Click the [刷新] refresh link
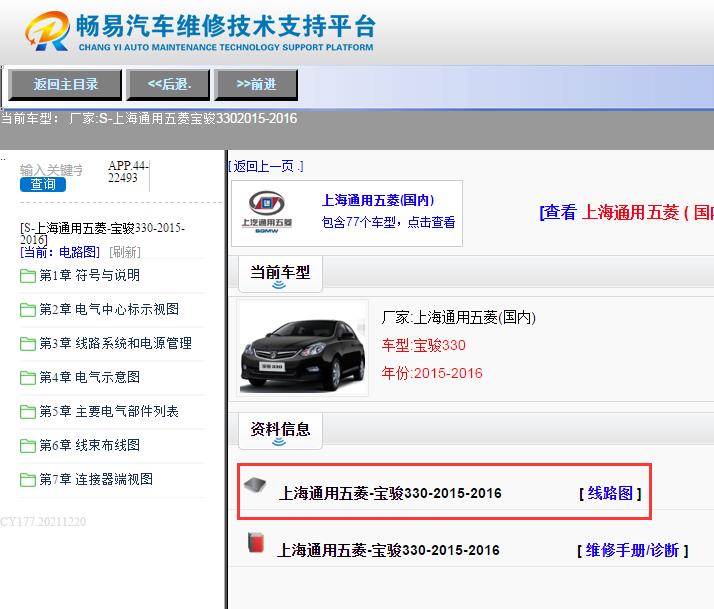Screen dimensions: 714x609 (125, 252)
